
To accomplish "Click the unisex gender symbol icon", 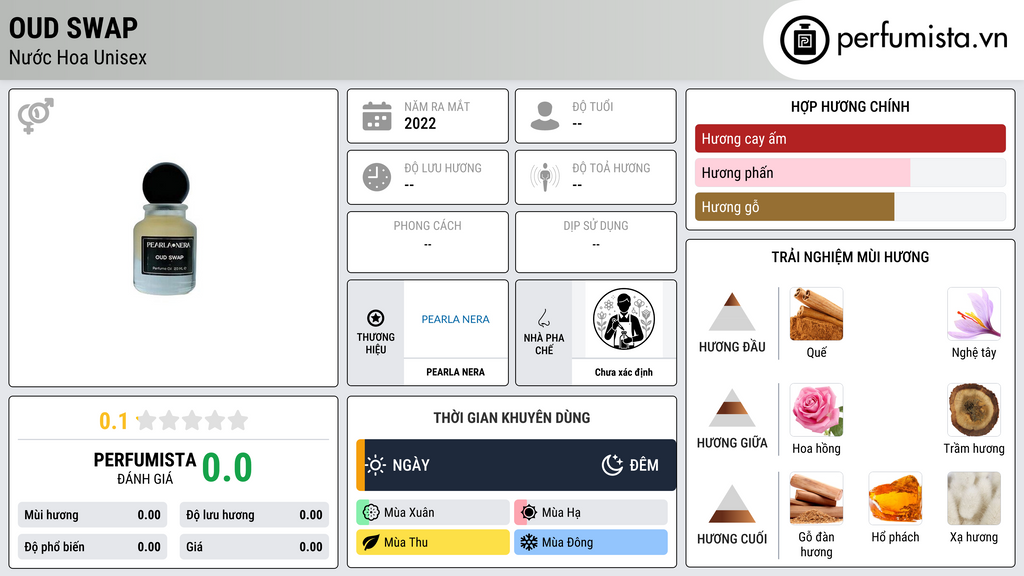I will 36,116.
